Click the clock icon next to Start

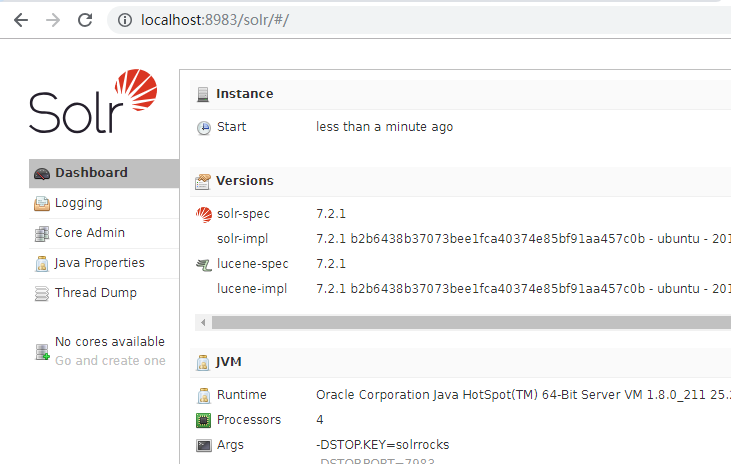pos(204,127)
